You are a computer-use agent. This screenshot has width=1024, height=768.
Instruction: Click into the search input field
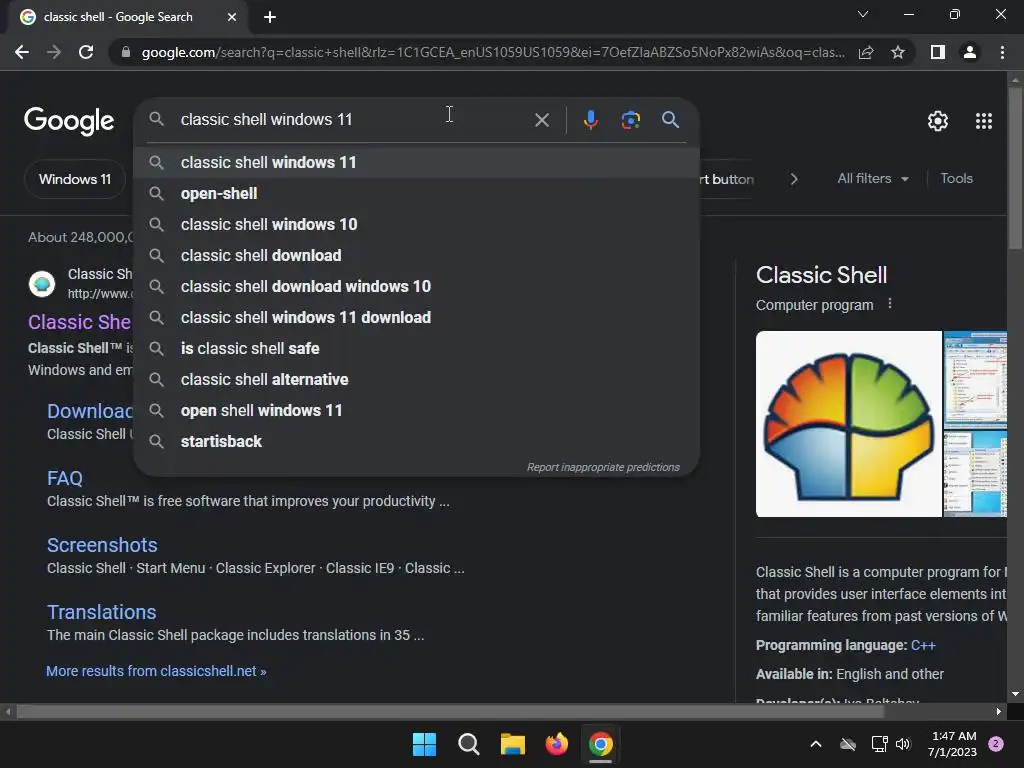tap(353, 120)
